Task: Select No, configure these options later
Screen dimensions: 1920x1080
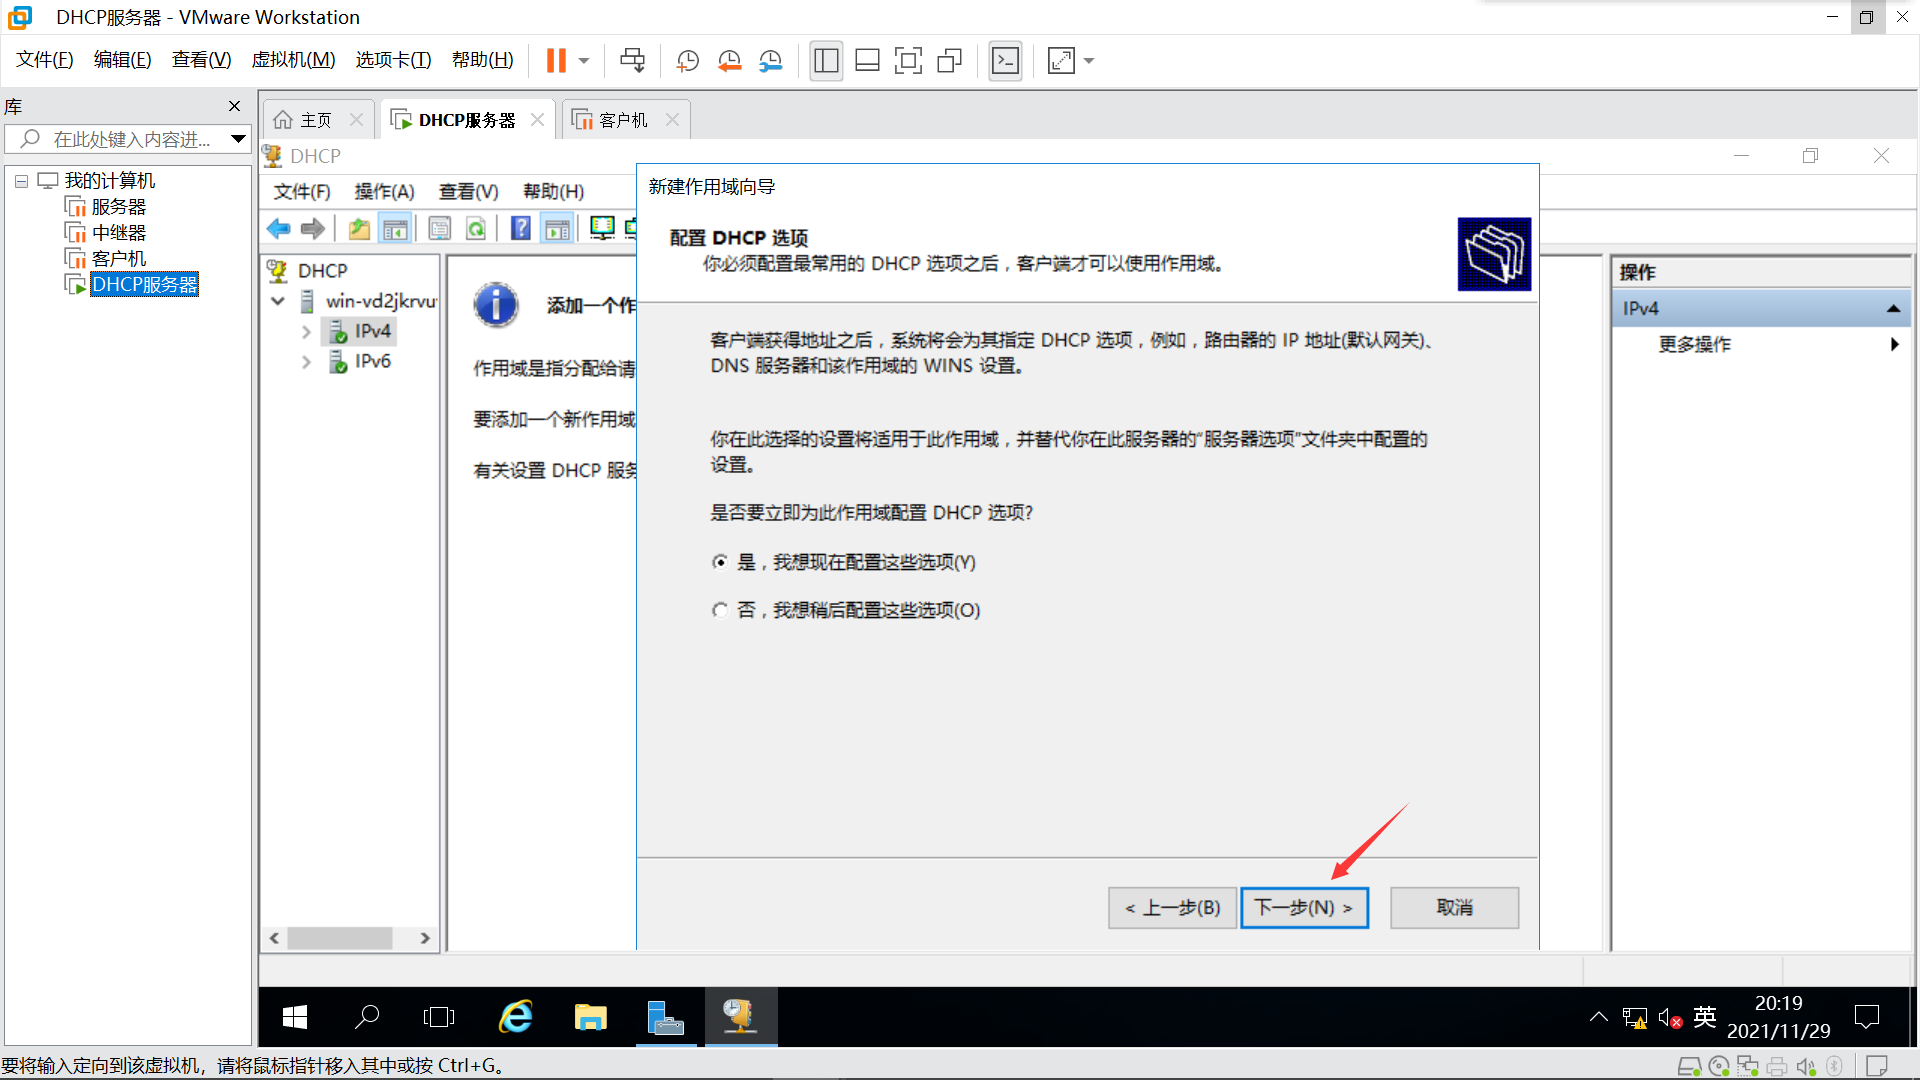Action: 720,610
